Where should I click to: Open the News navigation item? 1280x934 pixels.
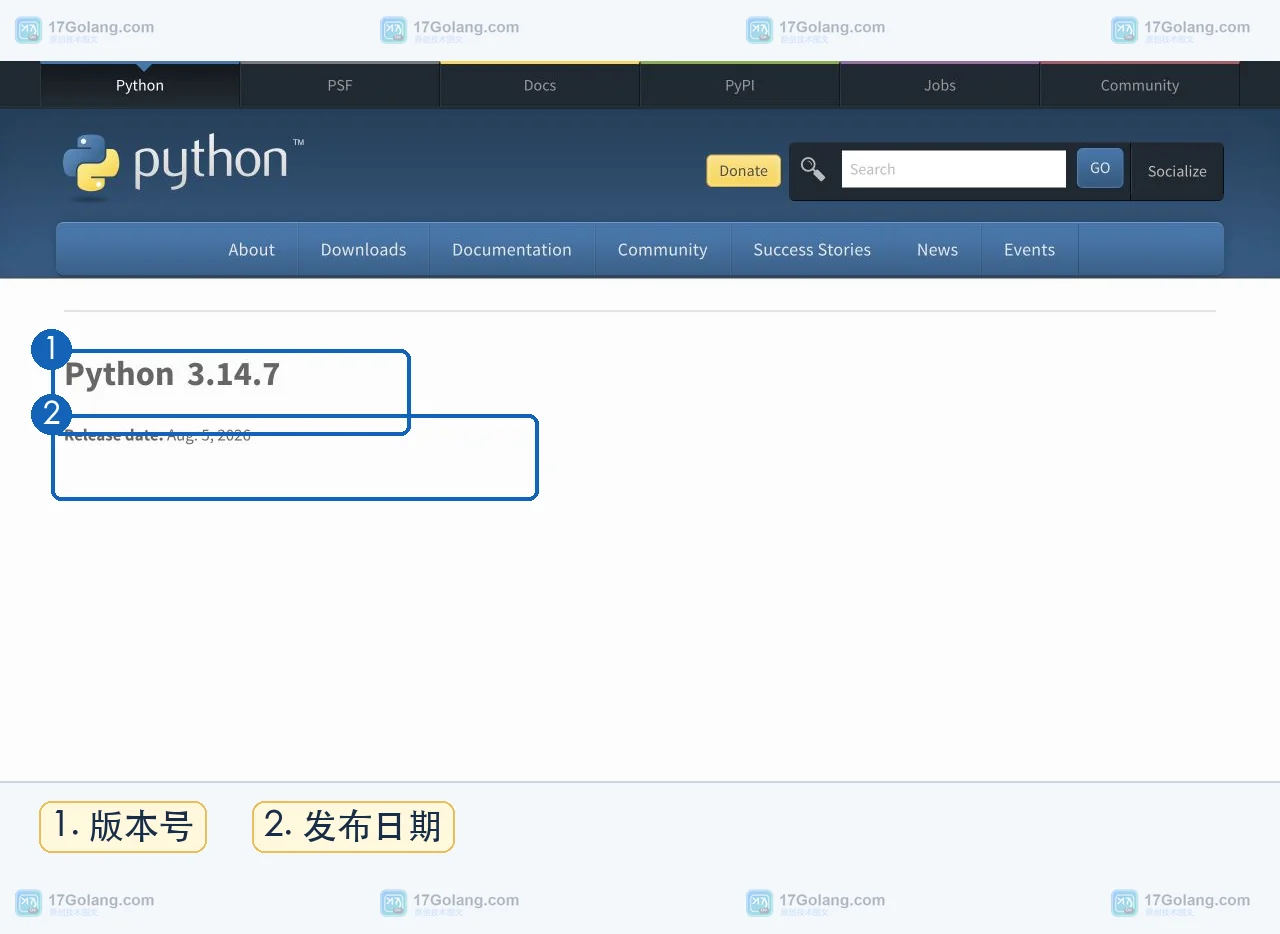point(937,250)
